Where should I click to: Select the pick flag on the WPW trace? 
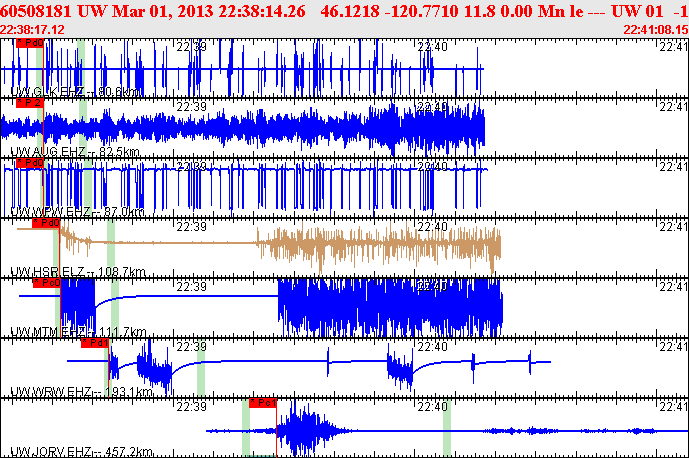30,163
